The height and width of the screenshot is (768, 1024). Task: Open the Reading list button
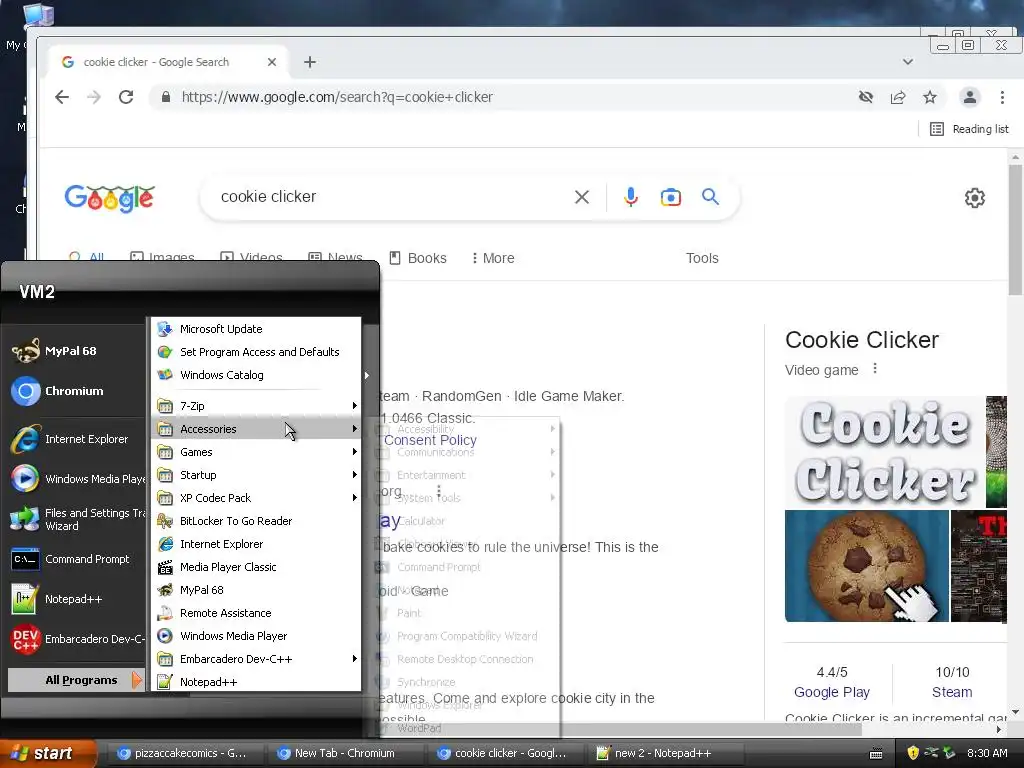click(969, 129)
